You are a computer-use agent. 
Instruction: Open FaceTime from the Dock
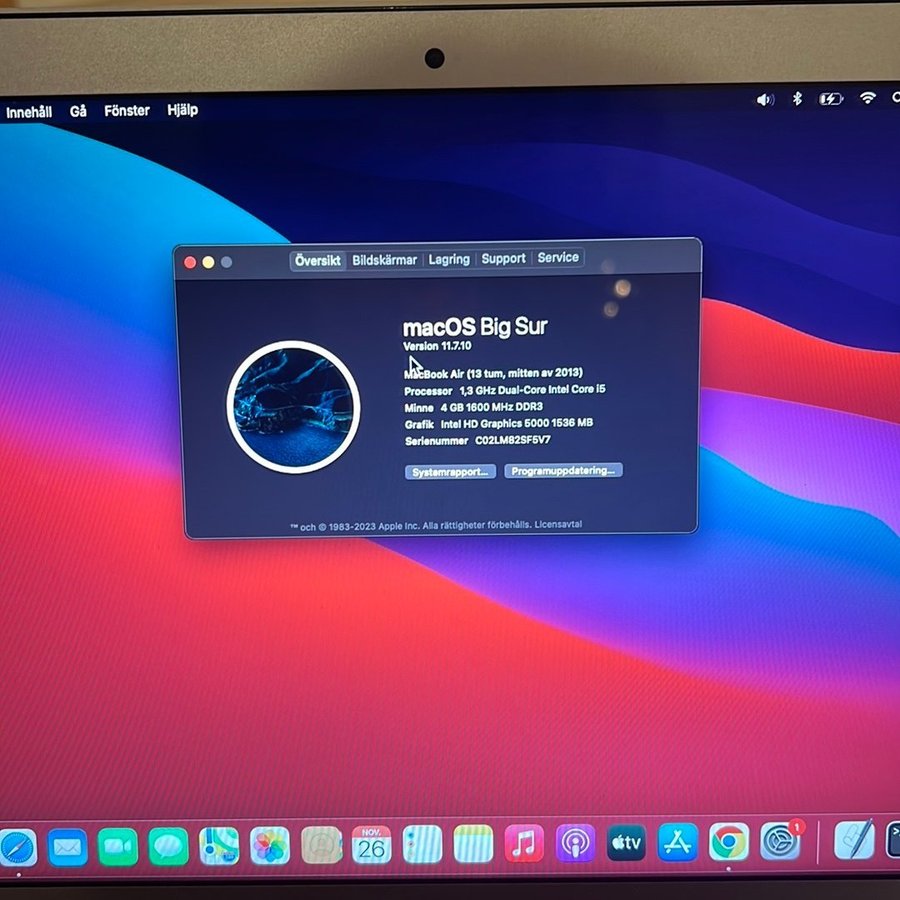pos(118,847)
